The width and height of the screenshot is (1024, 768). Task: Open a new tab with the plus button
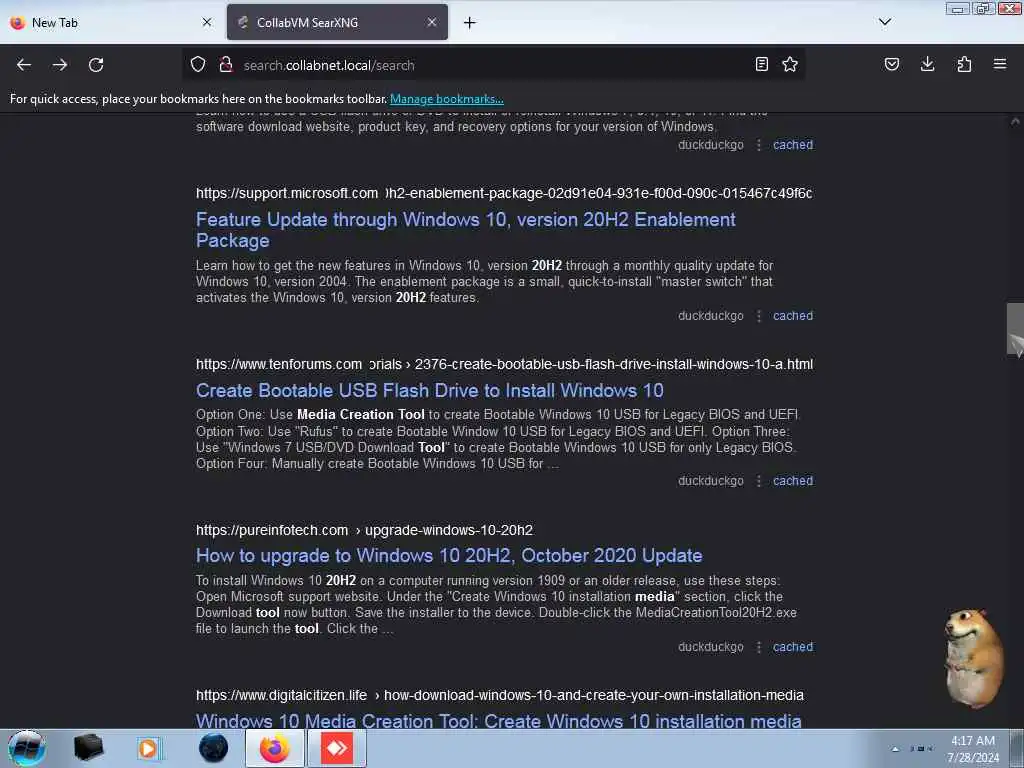click(470, 23)
